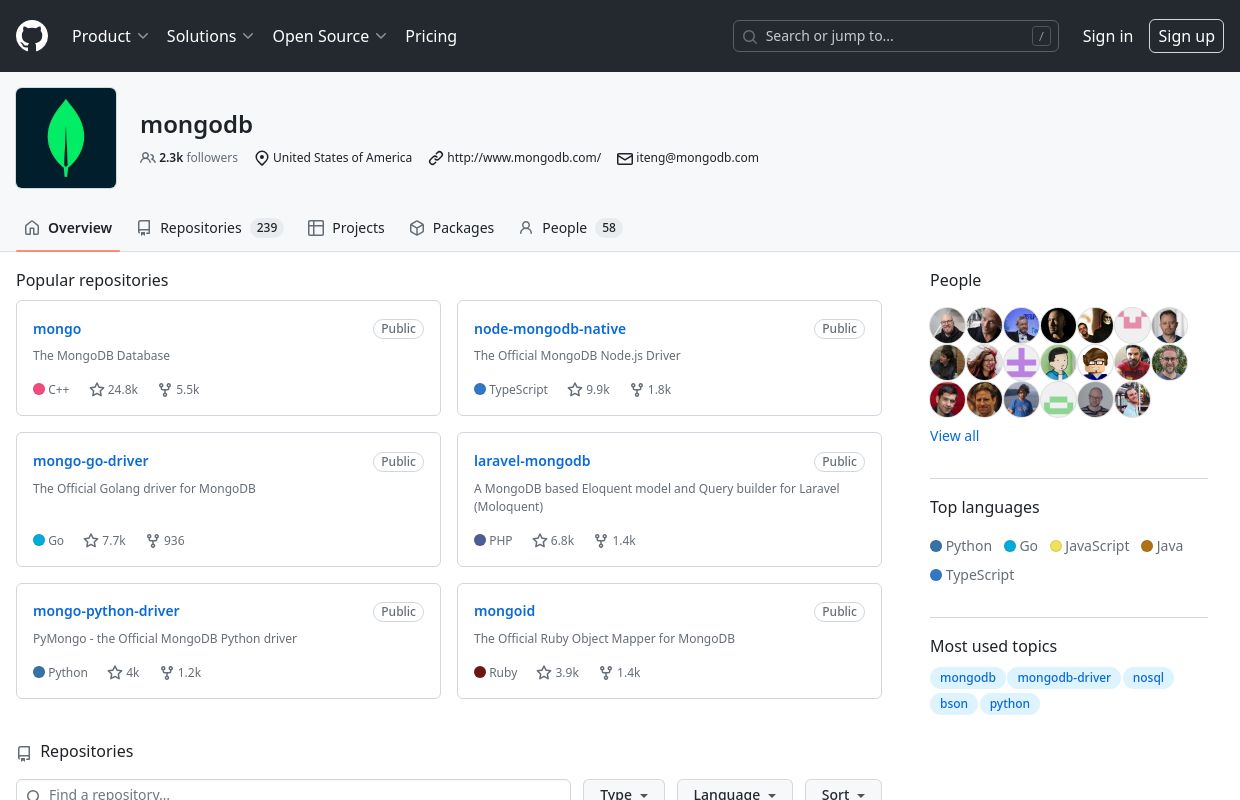This screenshot has width=1240, height=800.
Task: Expand the Open Source menu
Action: tap(330, 36)
